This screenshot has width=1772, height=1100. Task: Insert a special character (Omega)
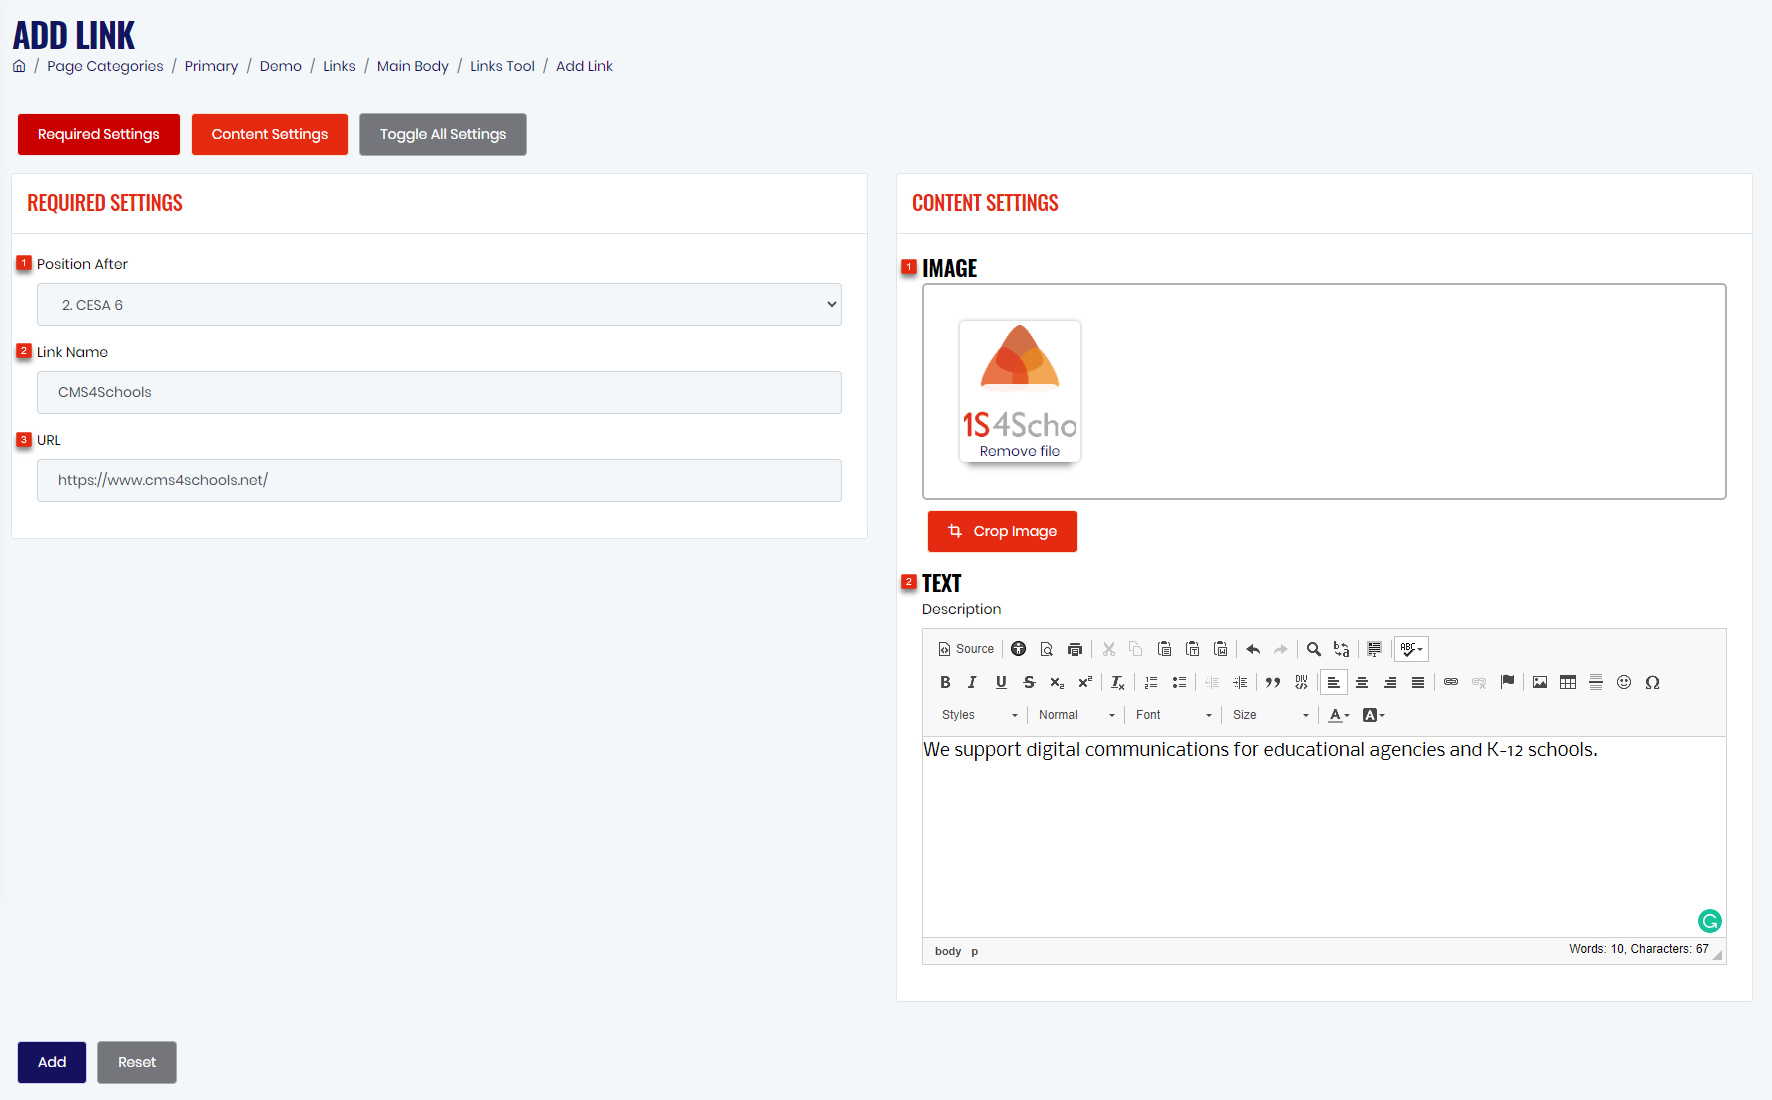tap(1652, 682)
